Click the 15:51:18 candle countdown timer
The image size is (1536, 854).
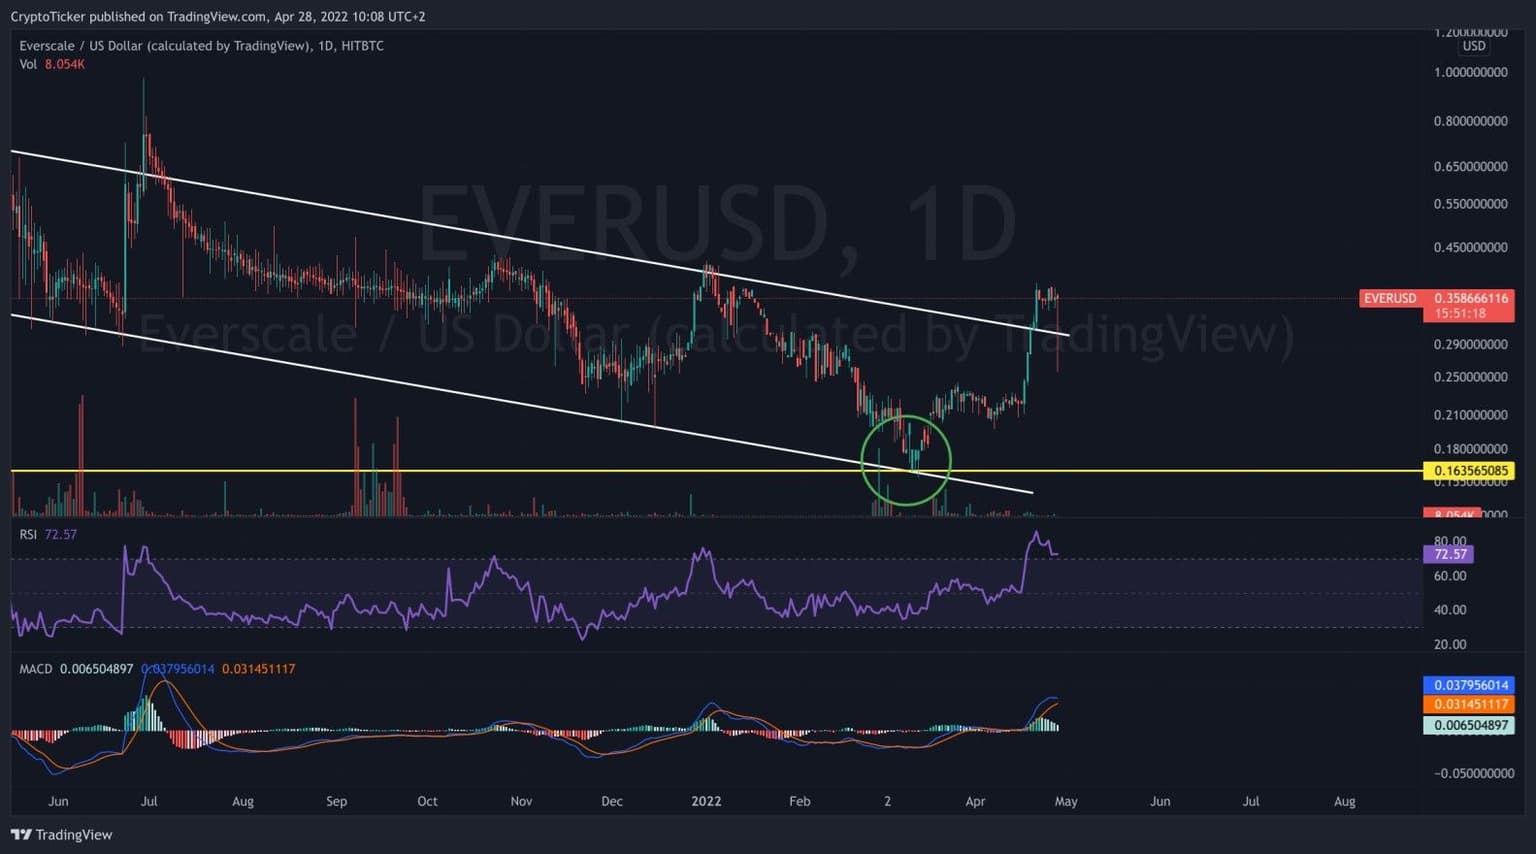[x=1459, y=313]
